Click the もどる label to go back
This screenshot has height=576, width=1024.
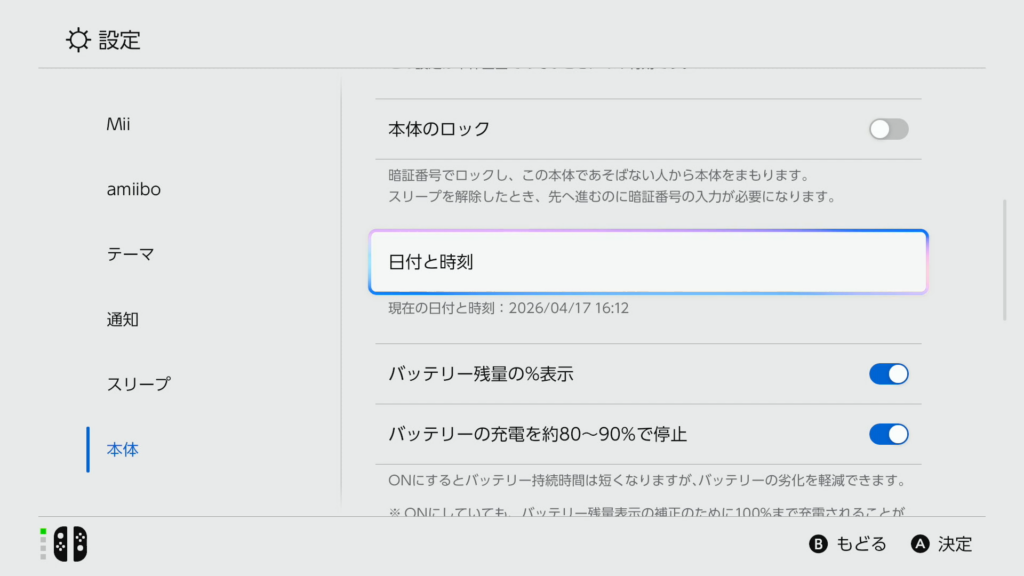tap(860, 544)
